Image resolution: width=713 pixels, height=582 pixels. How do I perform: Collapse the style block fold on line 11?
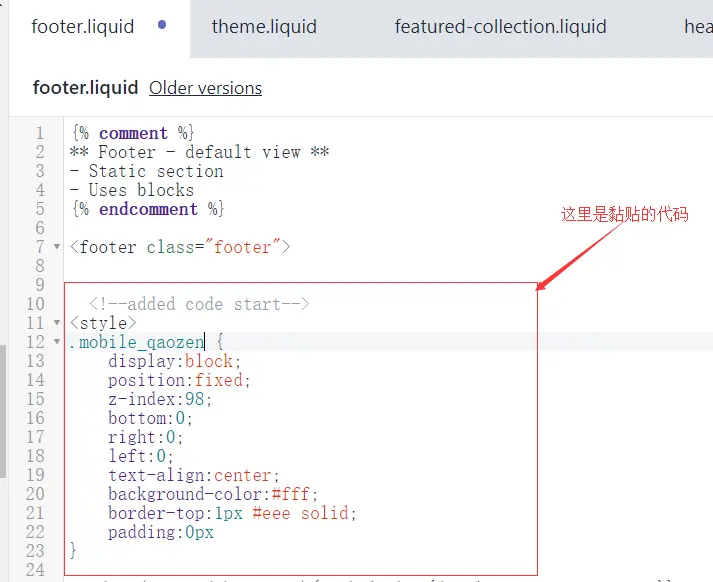(57, 323)
